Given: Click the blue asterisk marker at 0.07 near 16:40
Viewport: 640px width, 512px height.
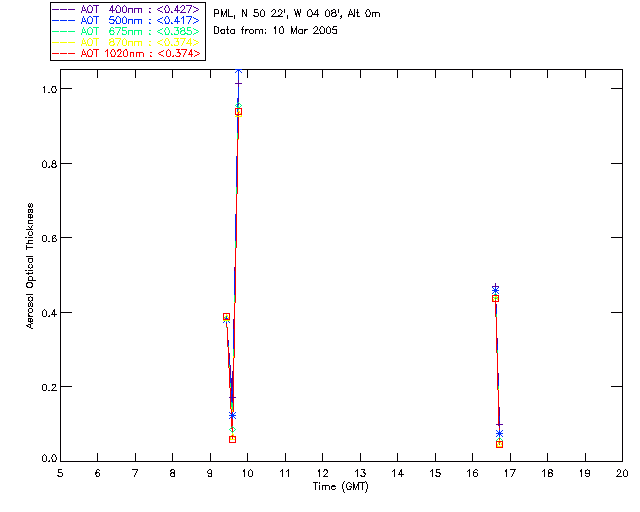Looking at the screenshot, I should (499, 434).
